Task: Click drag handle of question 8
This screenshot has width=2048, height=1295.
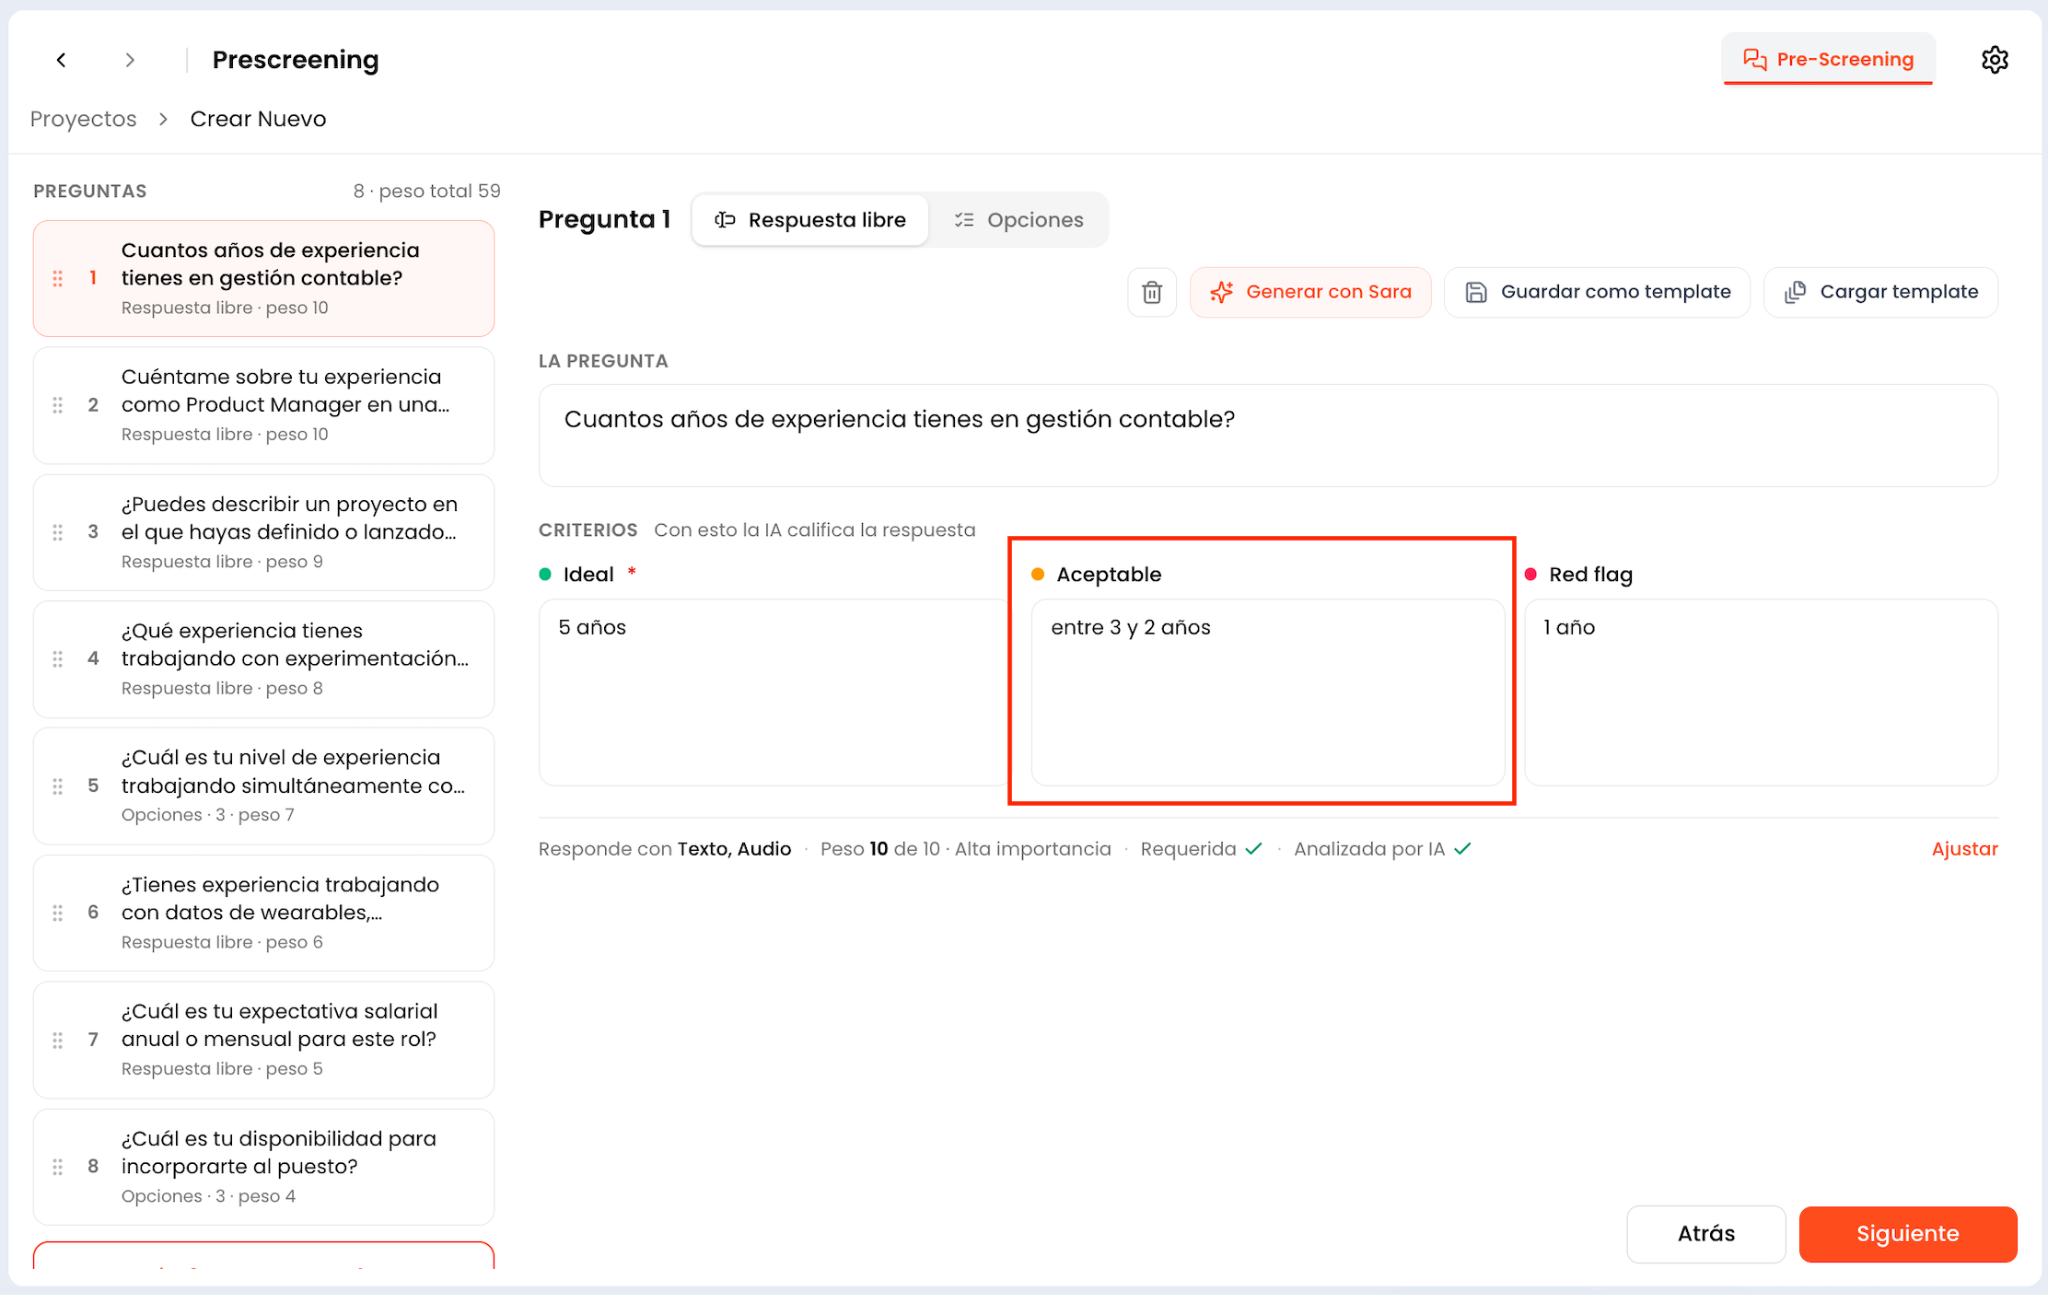Action: click(x=58, y=1167)
